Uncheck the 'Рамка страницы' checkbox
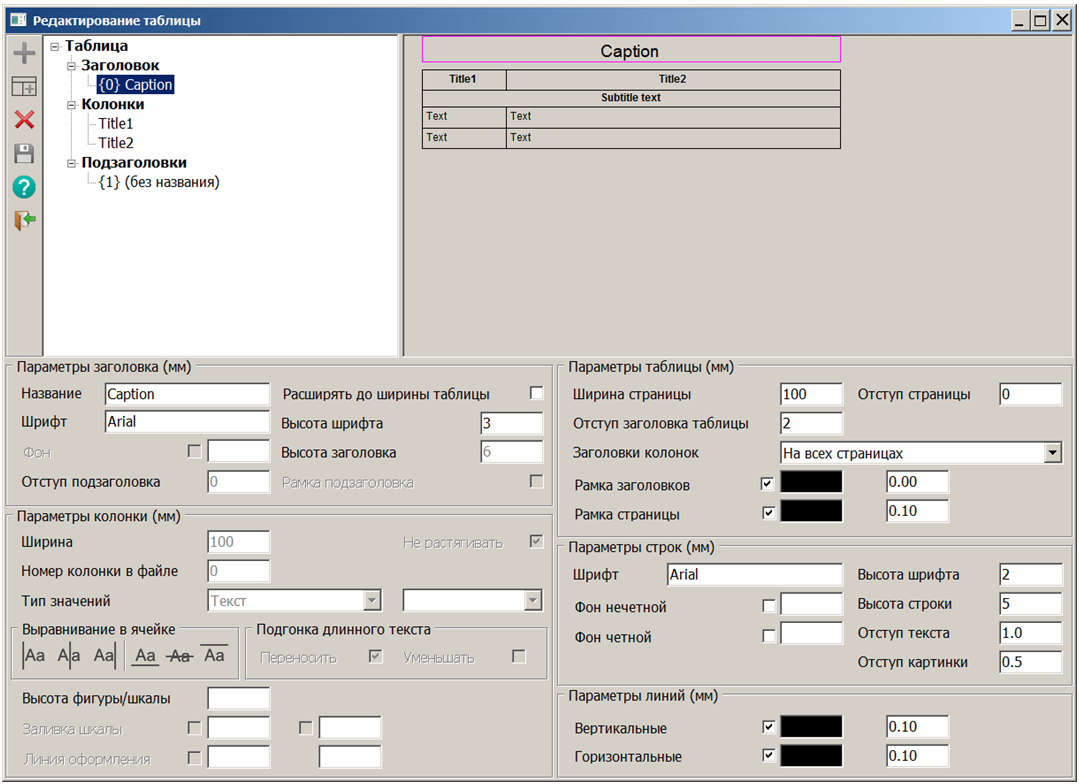1079x784 pixels. coord(767,514)
